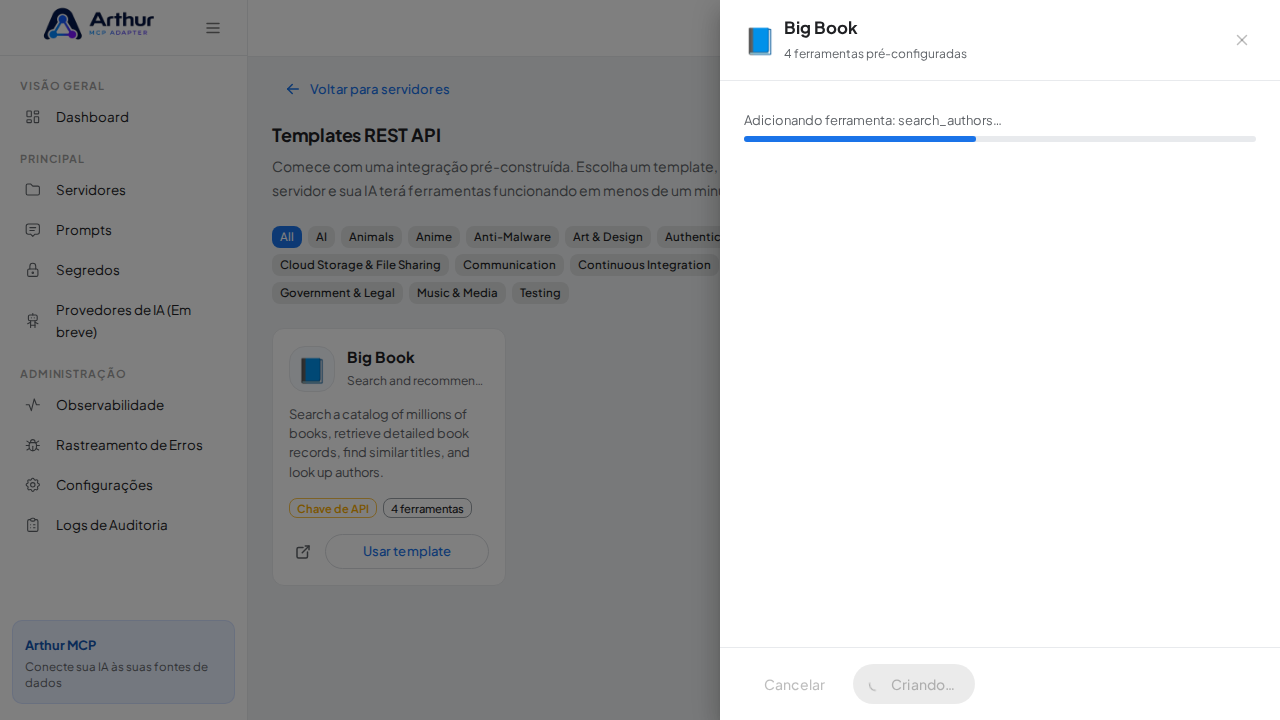This screenshot has height=720, width=1280.
Task: Click the Rastreamento de Erros bug icon
Action: [x=33, y=445]
